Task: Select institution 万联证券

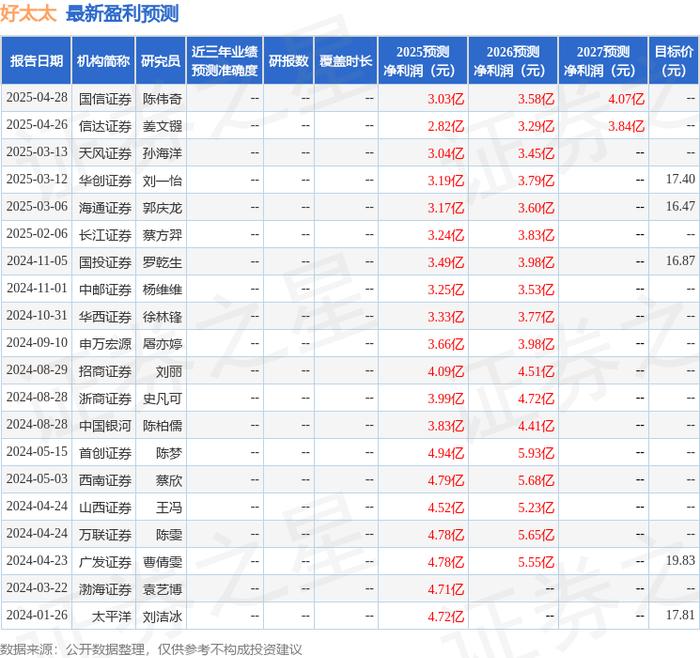Action: pyautogui.click(x=105, y=534)
